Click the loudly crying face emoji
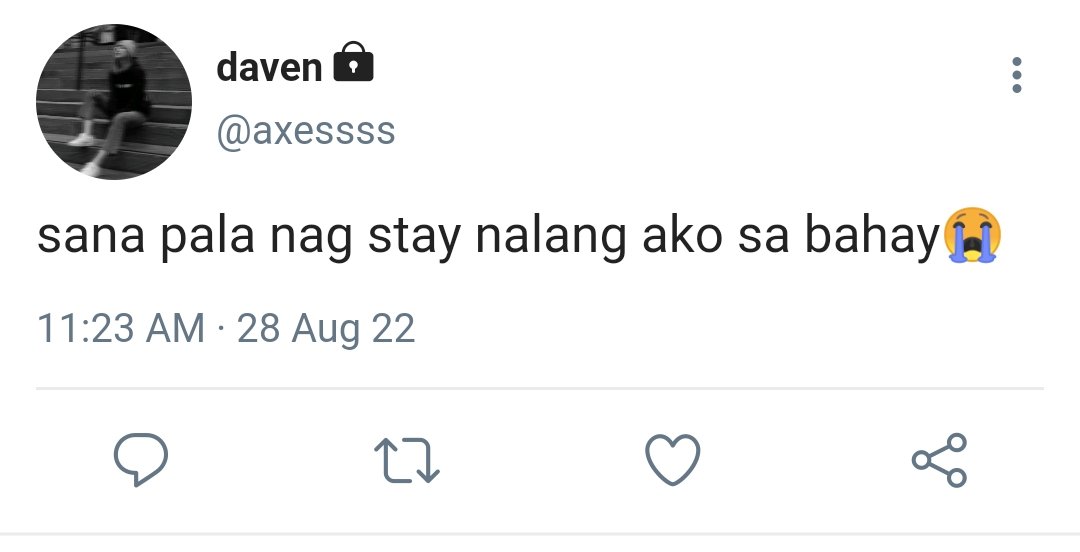 pyautogui.click(x=972, y=235)
